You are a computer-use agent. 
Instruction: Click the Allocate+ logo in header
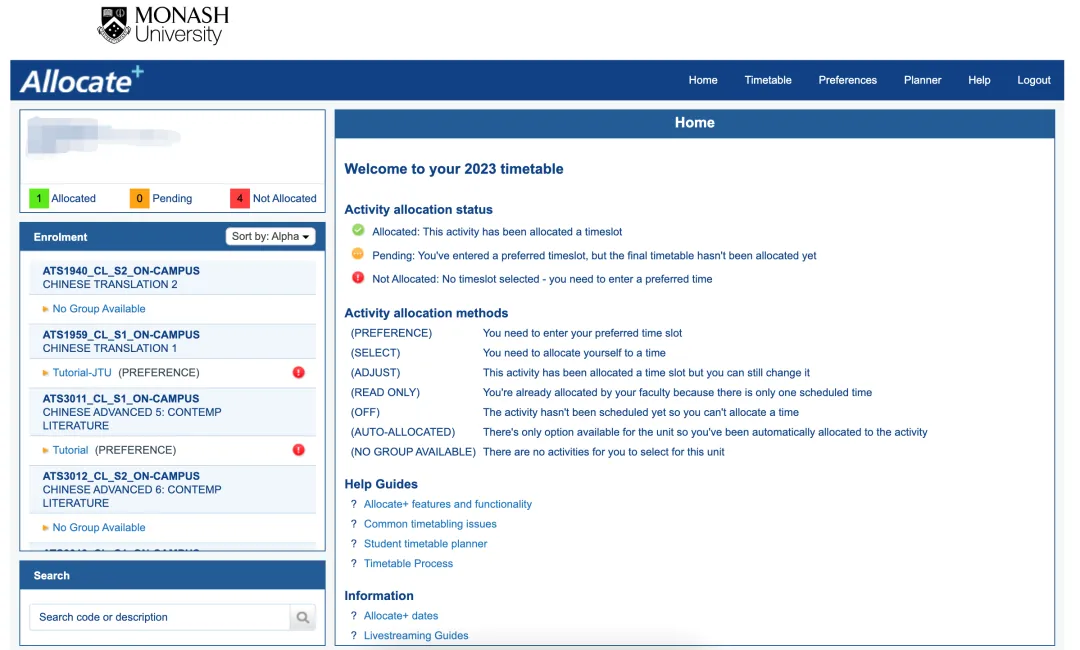(x=81, y=80)
